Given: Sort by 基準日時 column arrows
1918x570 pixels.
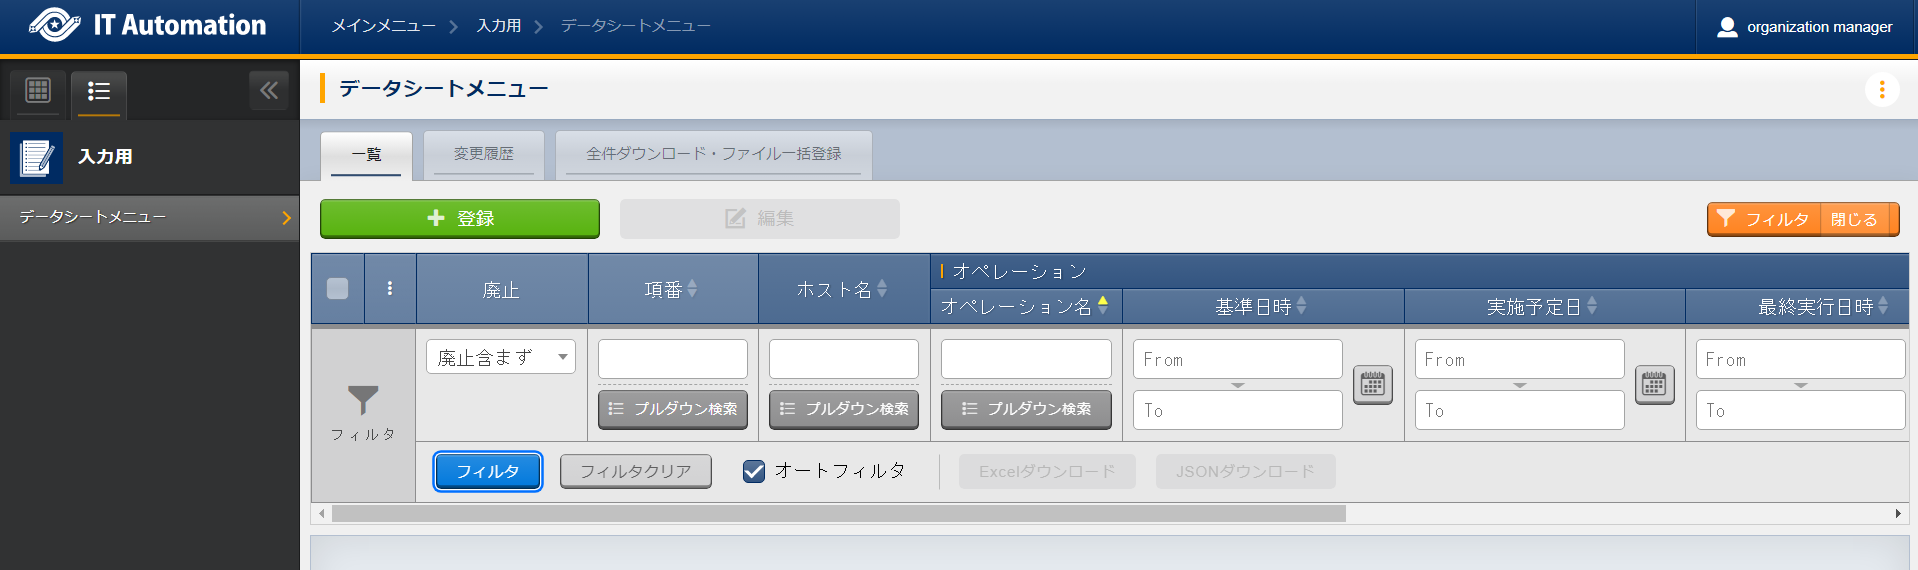Looking at the screenshot, I should [1301, 306].
